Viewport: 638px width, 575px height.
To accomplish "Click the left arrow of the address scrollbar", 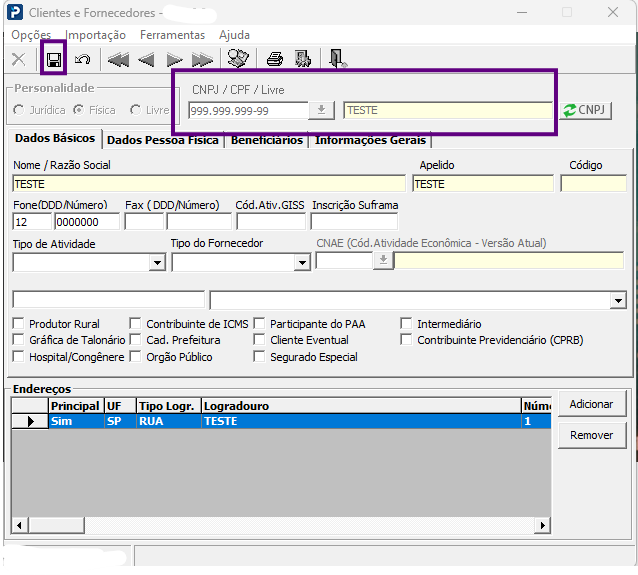I will [20, 525].
